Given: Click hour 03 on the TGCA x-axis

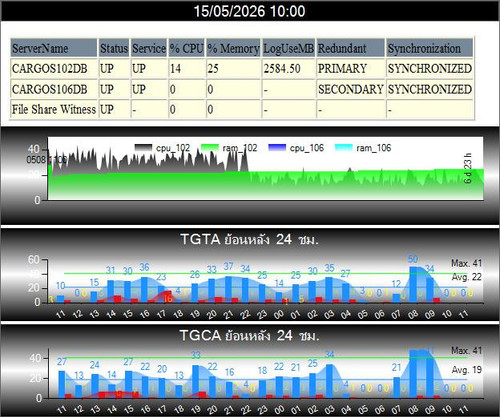Looking at the screenshot, I should point(329,409).
